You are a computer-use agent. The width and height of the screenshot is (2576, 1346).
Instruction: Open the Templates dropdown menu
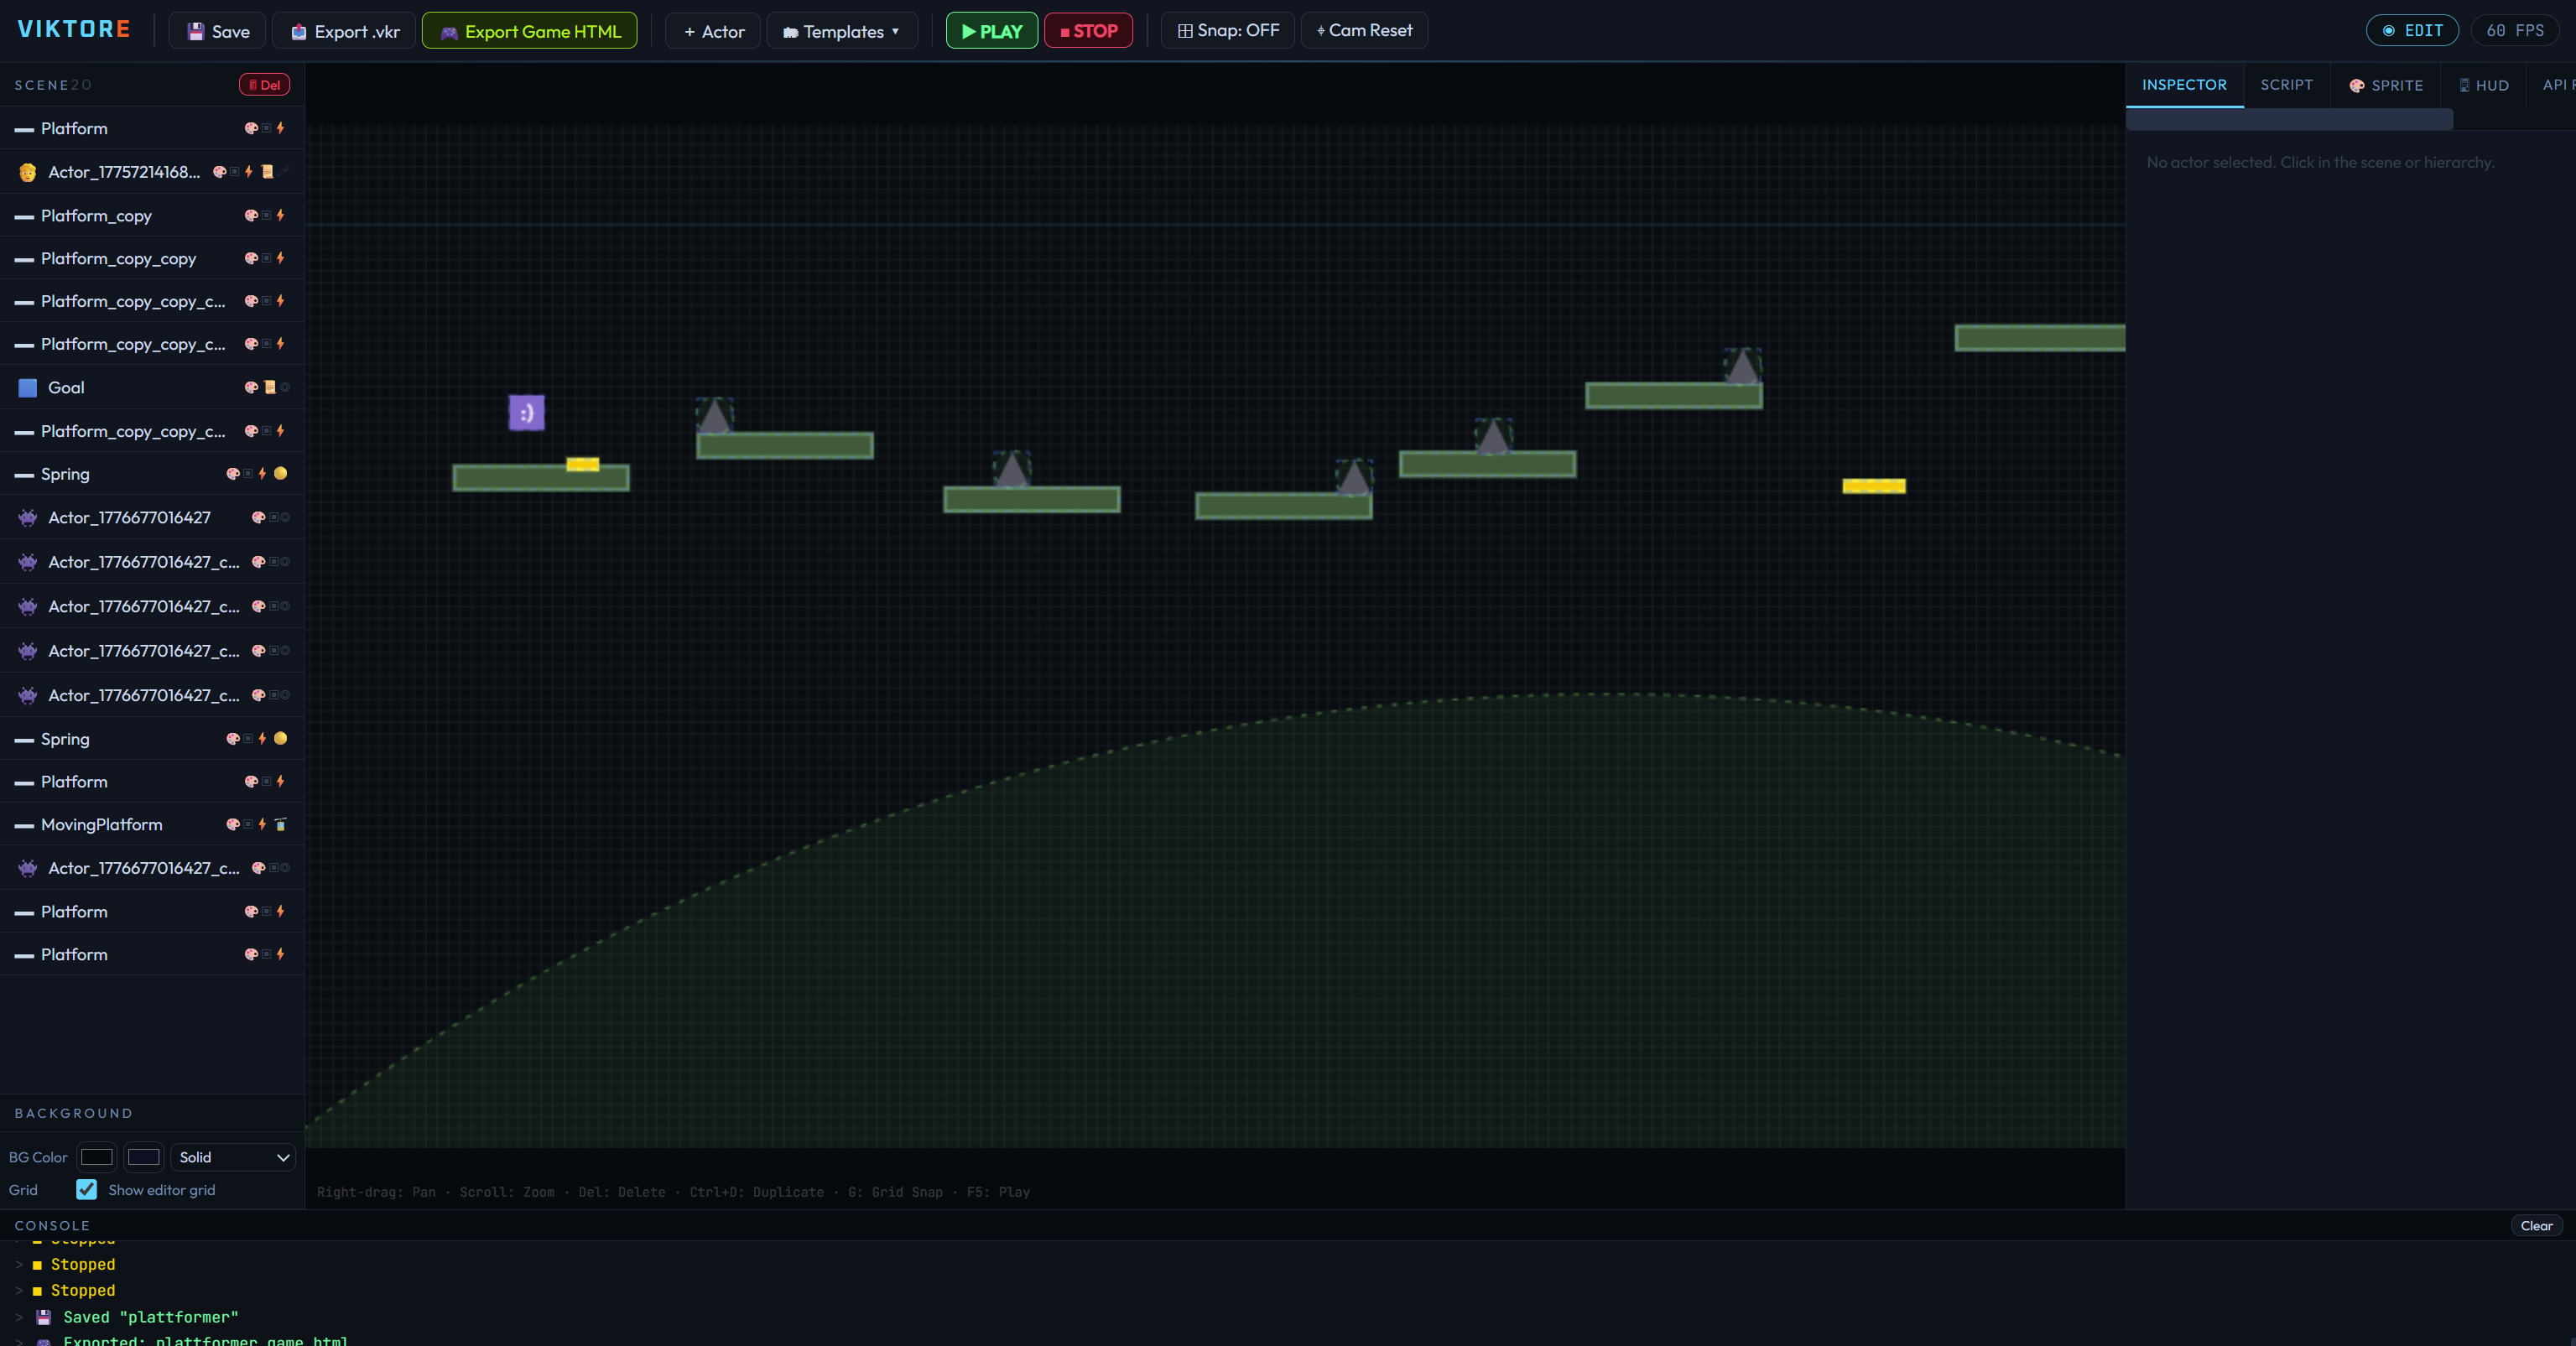pyautogui.click(x=841, y=31)
